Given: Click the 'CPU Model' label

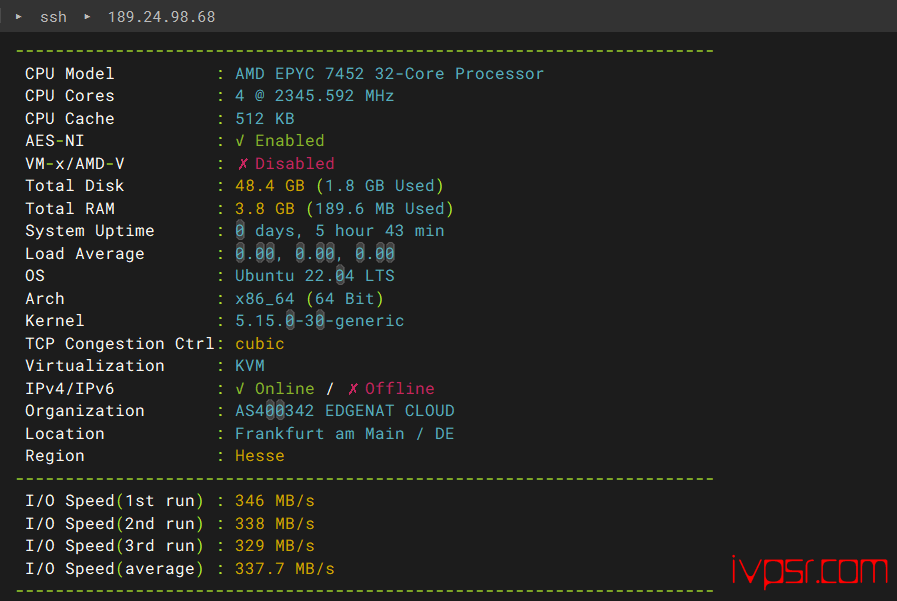Looking at the screenshot, I should [69, 74].
